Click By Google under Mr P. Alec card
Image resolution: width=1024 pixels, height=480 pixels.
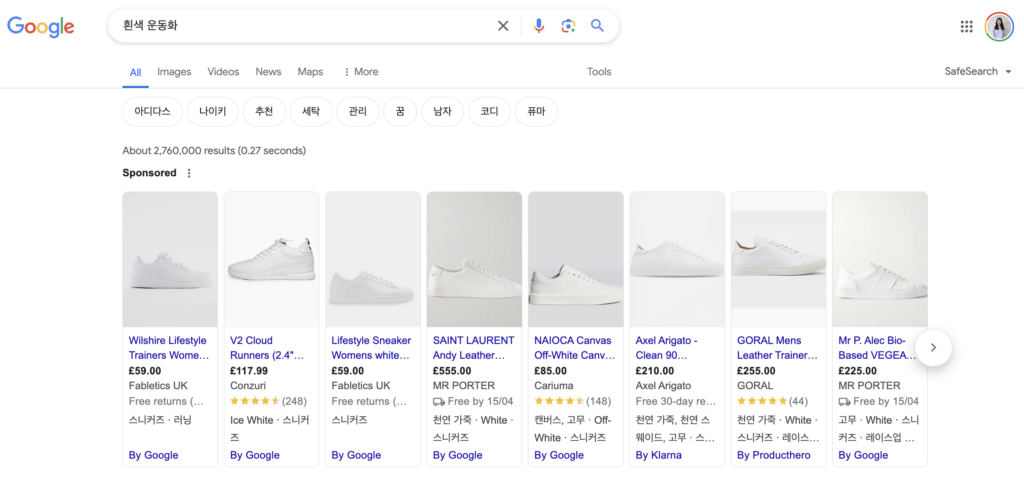click(863, 455)
